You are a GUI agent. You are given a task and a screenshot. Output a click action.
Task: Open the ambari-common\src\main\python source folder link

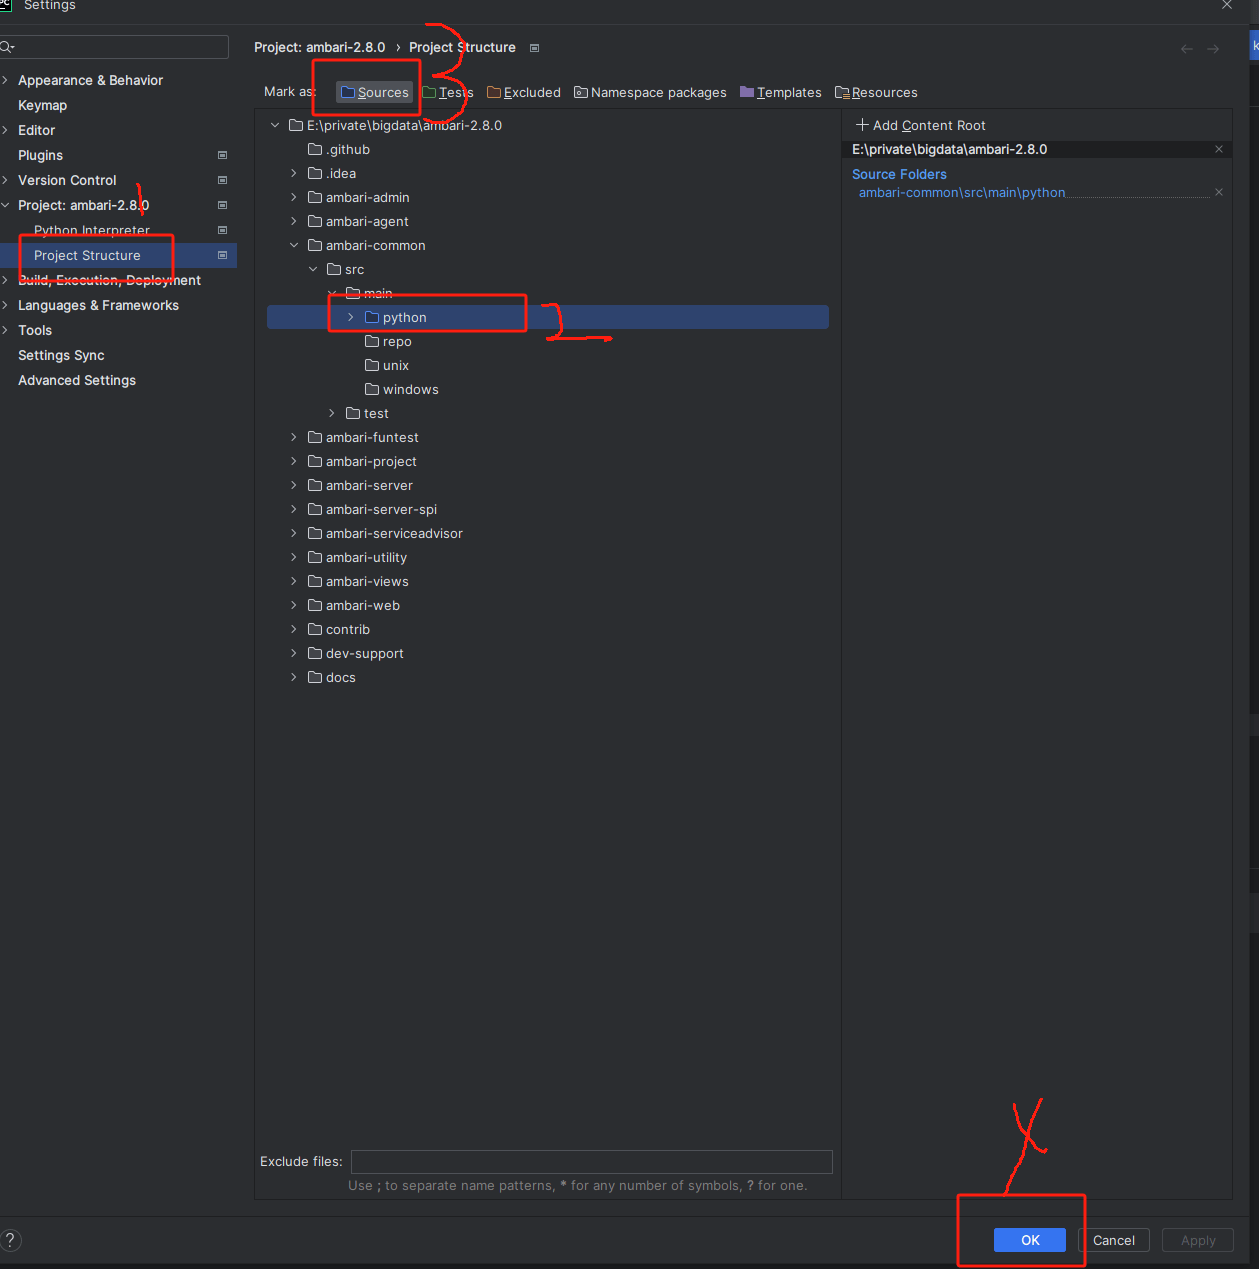(x=962, y=192)
